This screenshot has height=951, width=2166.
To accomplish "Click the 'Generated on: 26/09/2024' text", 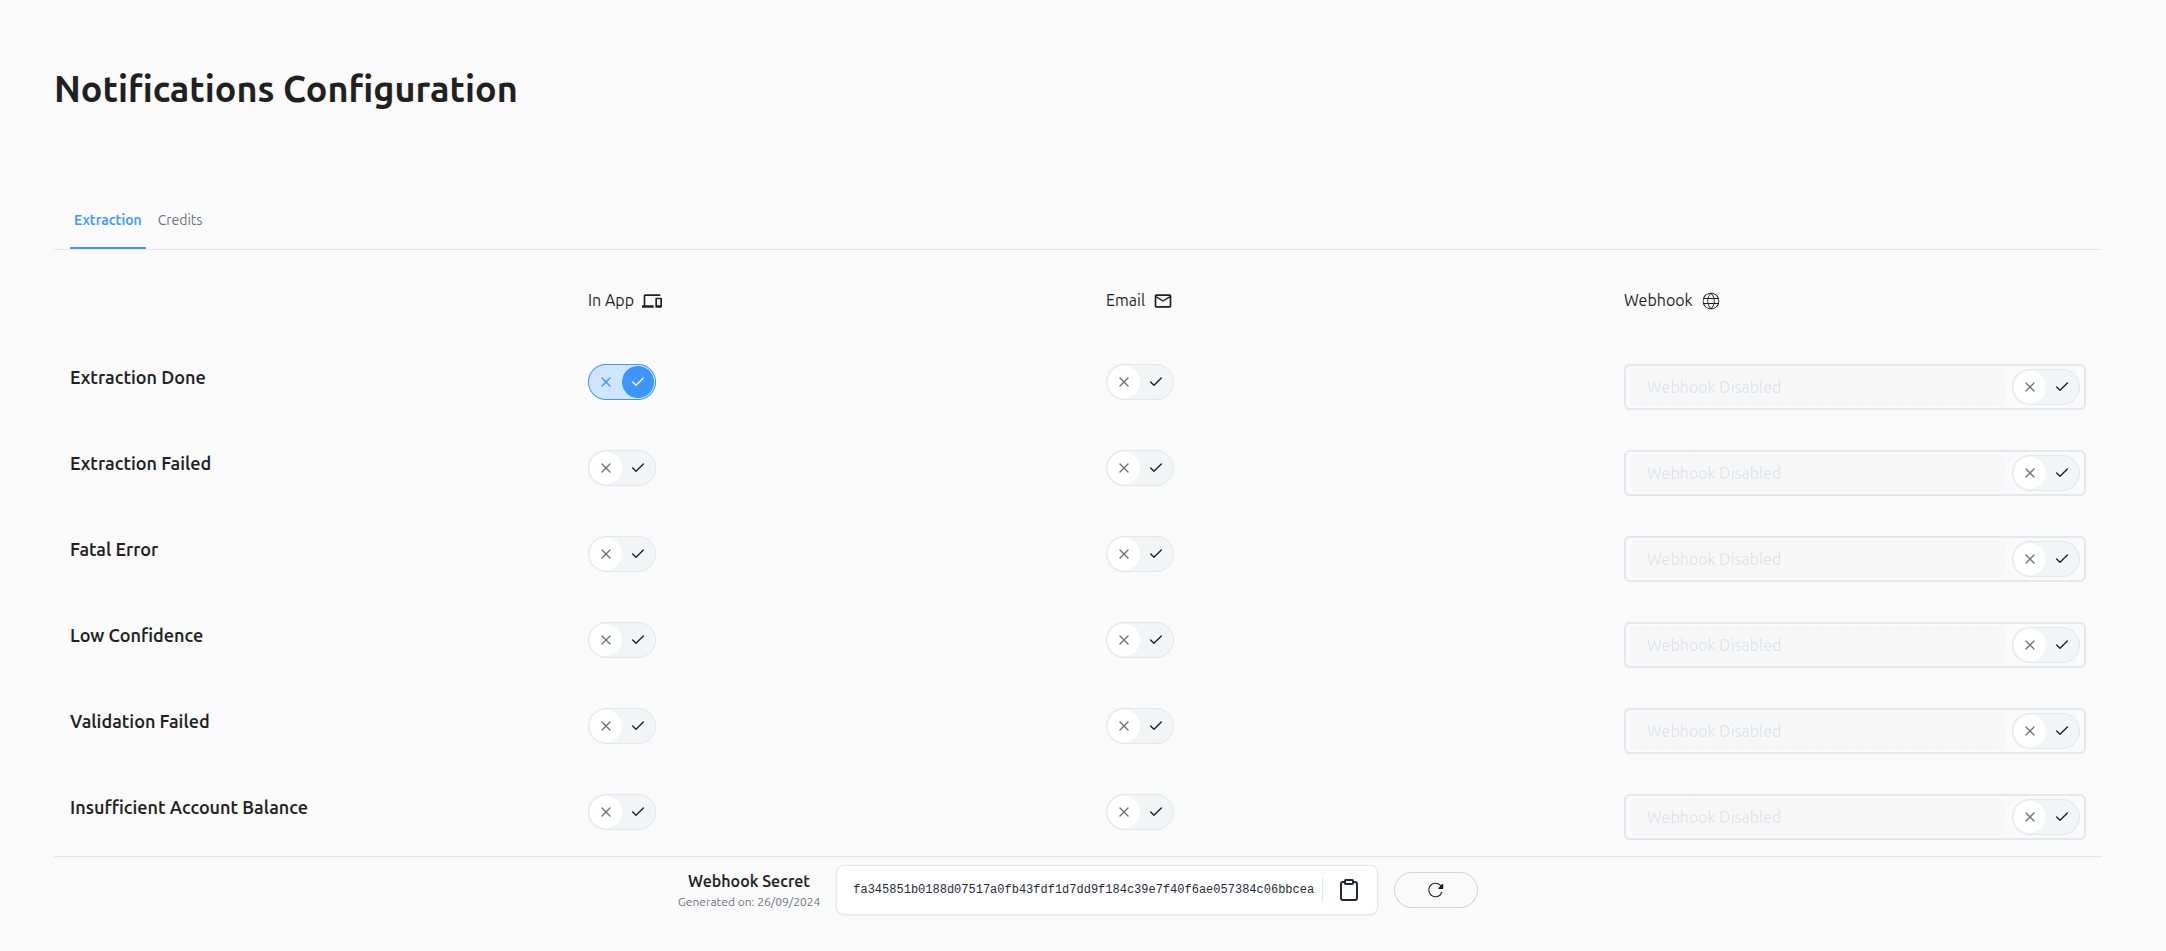I will pos(749,902).
